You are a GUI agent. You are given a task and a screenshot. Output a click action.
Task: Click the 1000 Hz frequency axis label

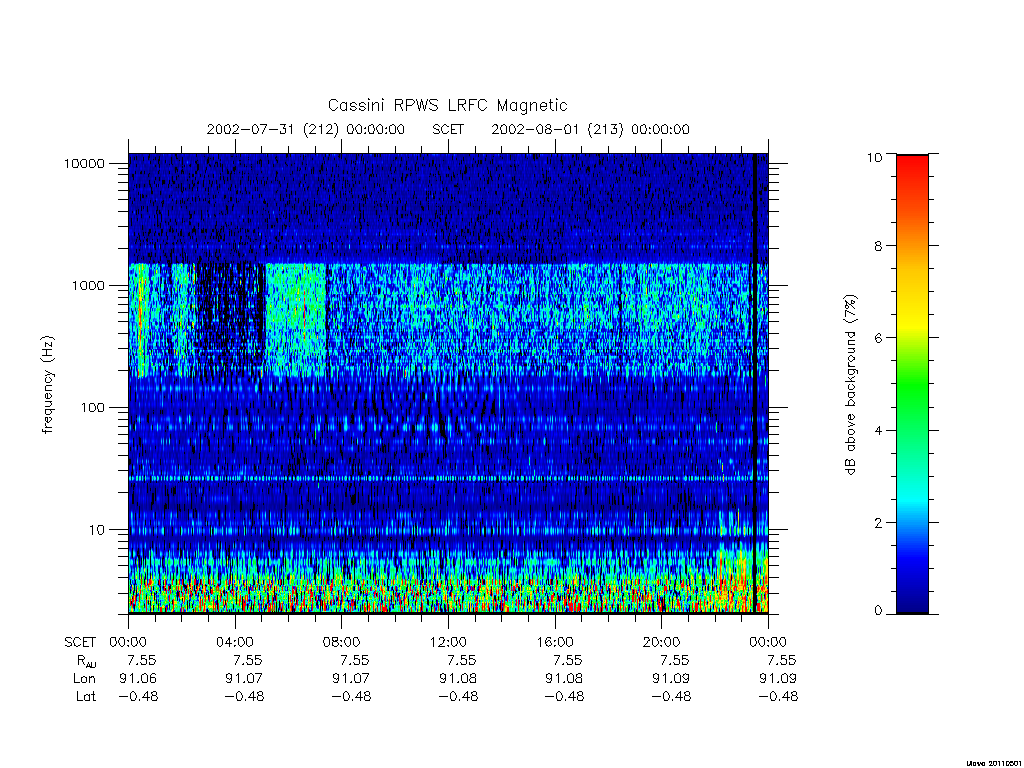(88, 285)
